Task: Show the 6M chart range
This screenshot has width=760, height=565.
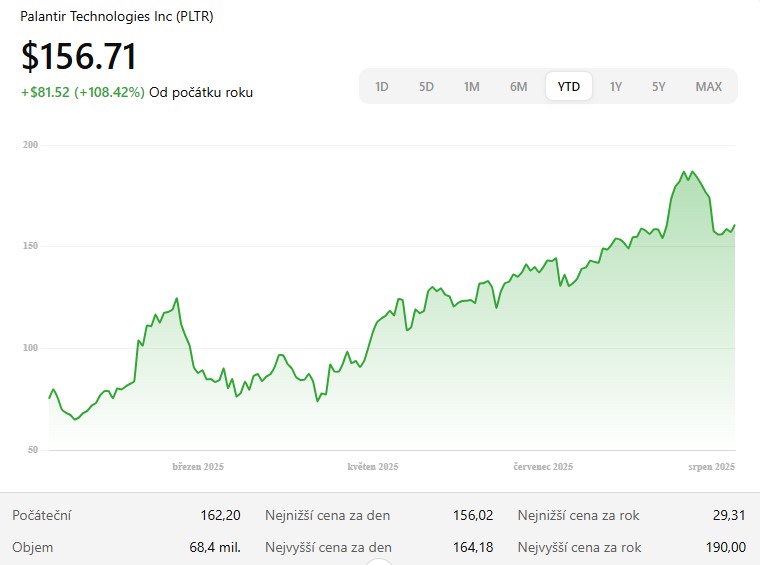Action: pyautogui.click(x=518, y=86)
